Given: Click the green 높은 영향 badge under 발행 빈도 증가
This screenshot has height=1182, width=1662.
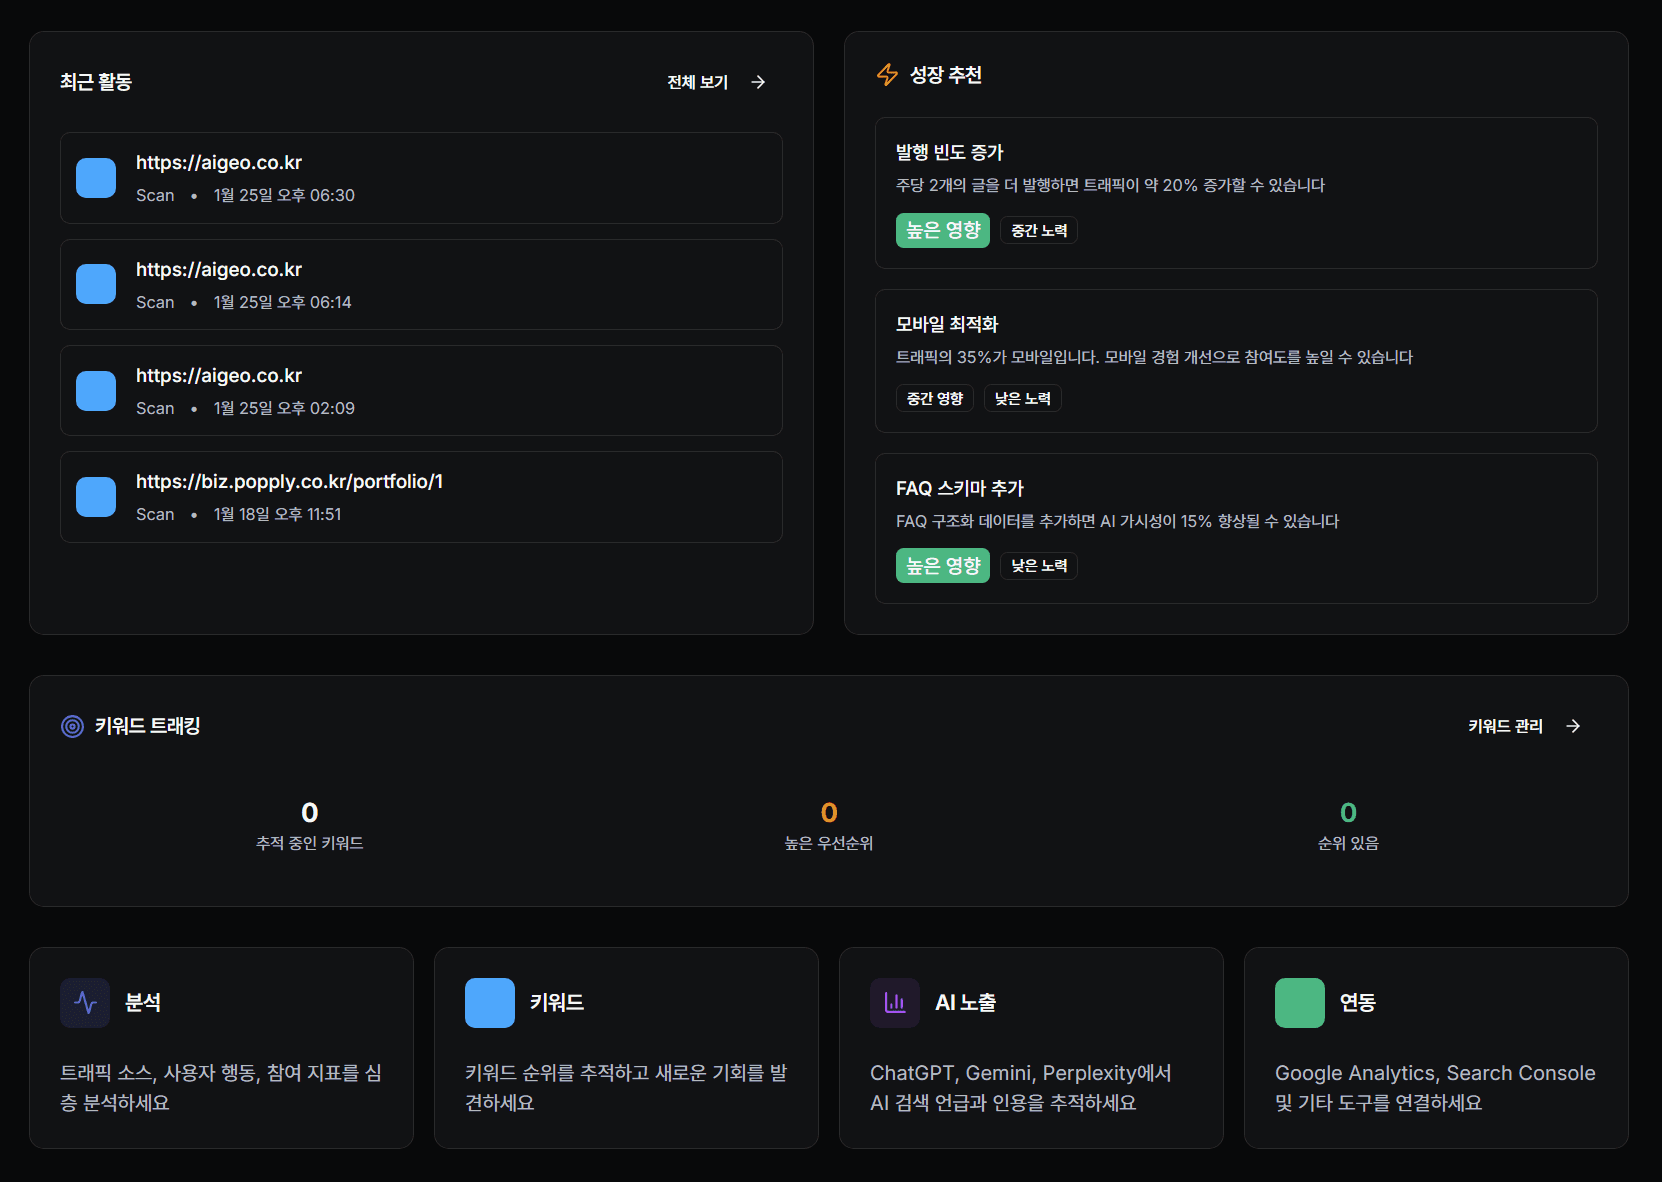Looking at the screenshot, I should (x=942, y=229).
